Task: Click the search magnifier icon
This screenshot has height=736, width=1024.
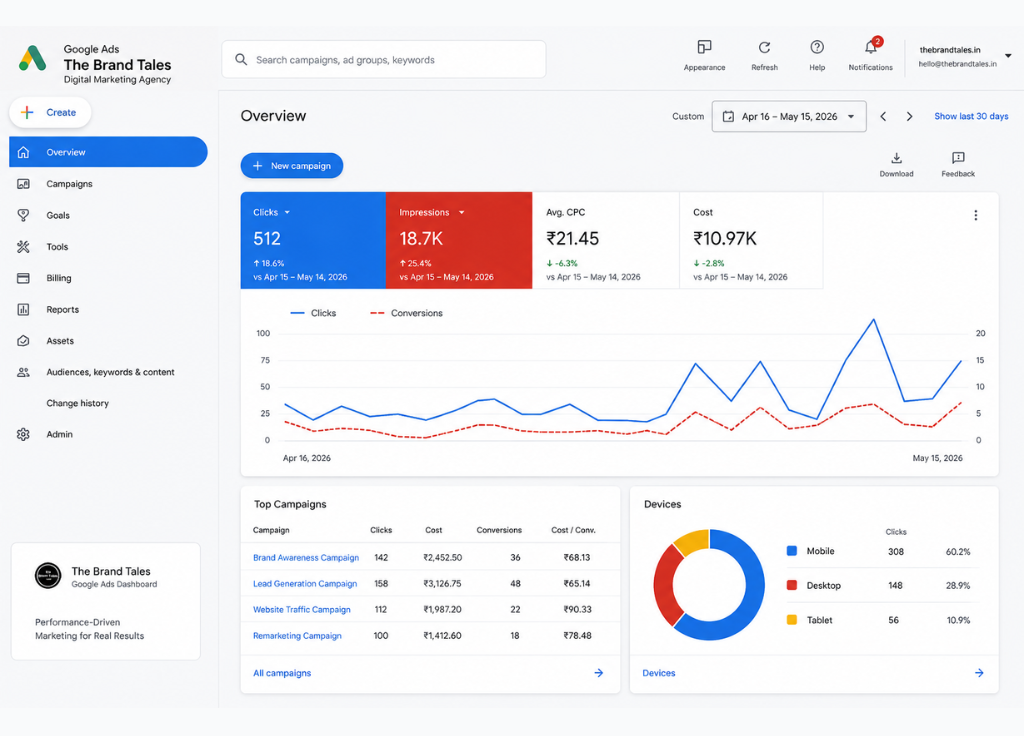Action: coord(241,59)
